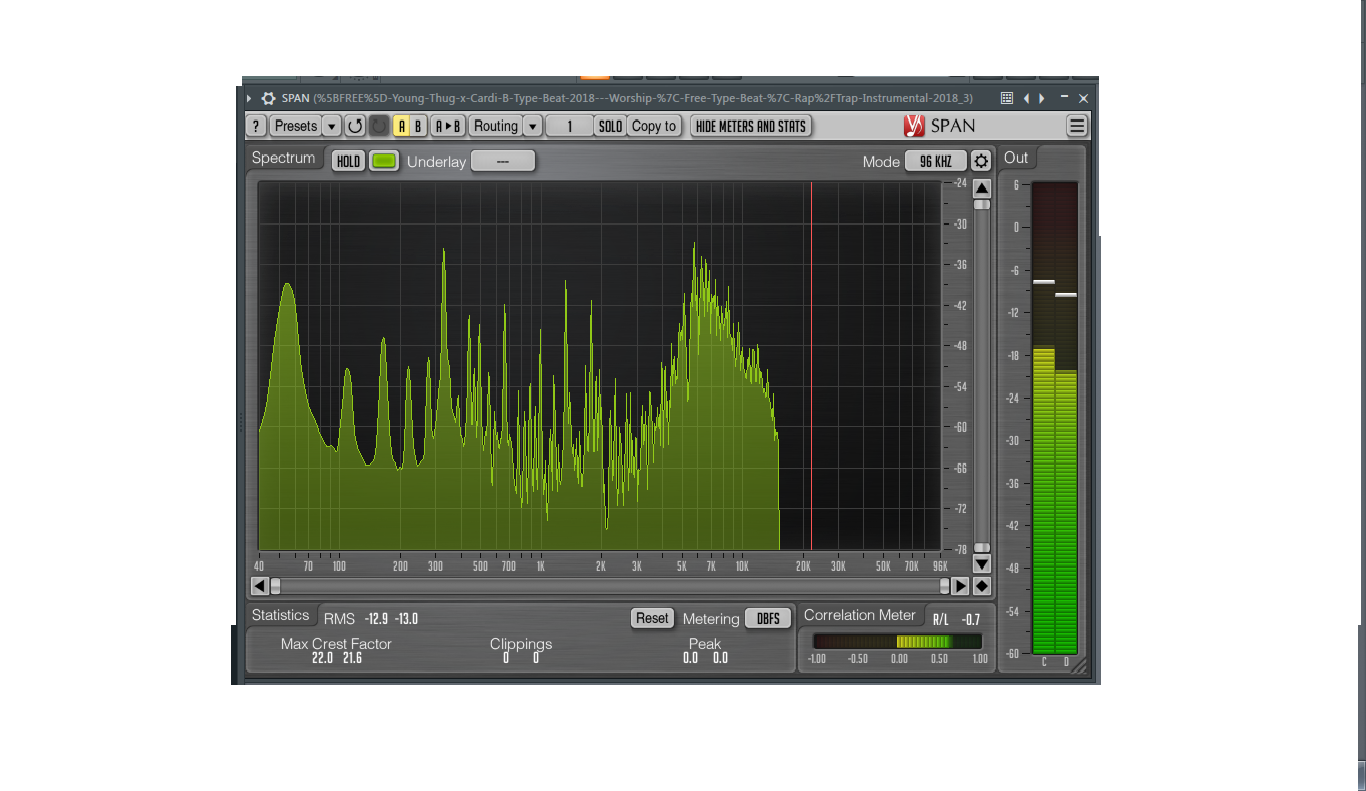Open the Underlay selector
The height and width of the screenshot is (791, 1366).
pyautogui.click(x=502, y=161)
